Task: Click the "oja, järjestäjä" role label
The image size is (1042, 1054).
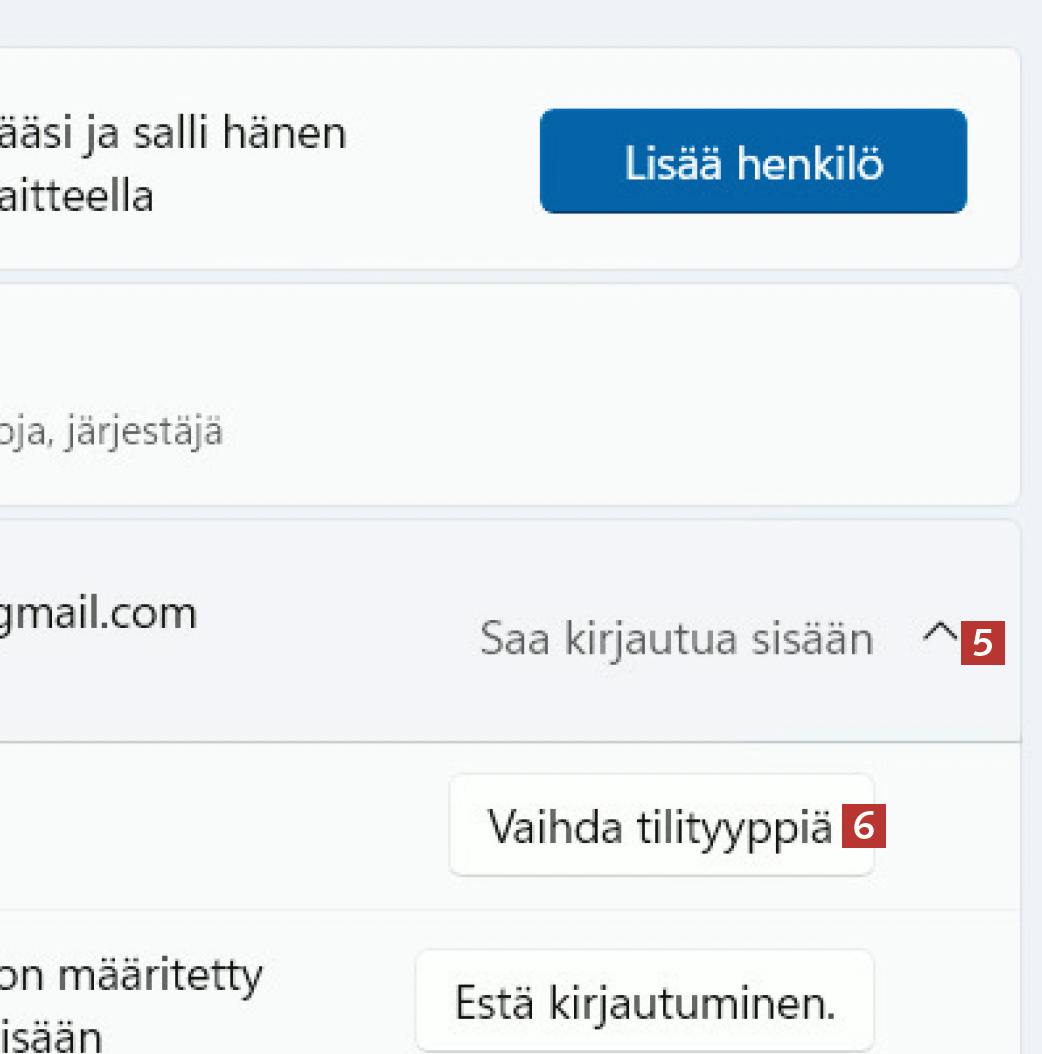Action: (x=110, y=434)
